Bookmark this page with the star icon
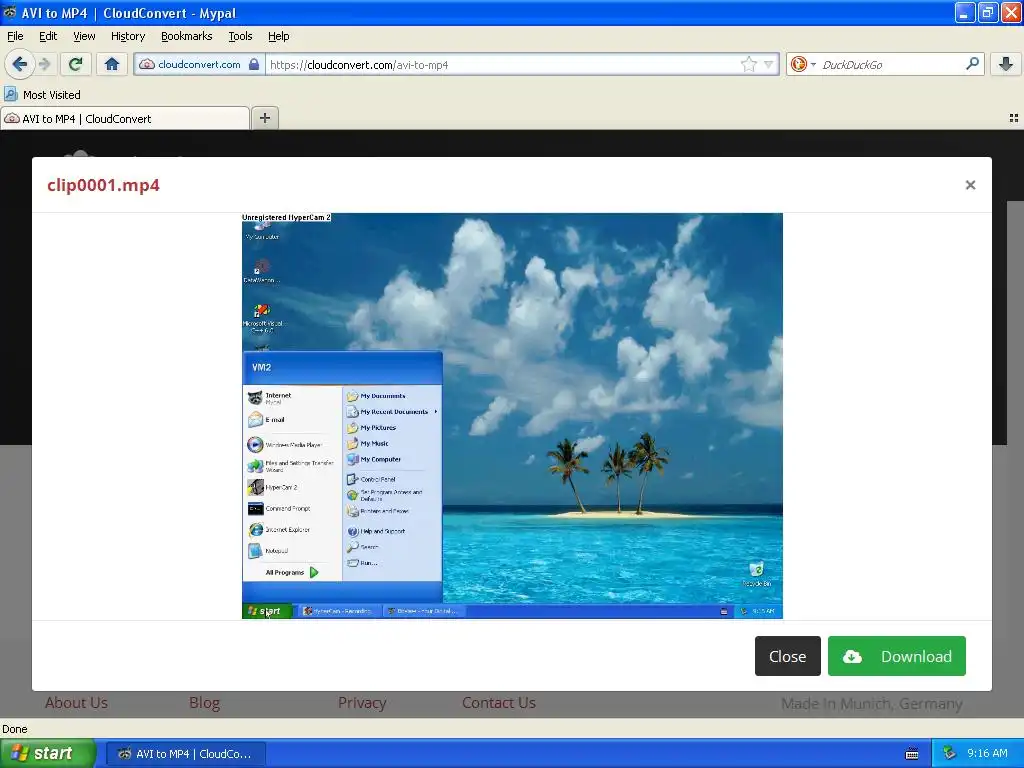Screen dimensions: 1024x768 (748, 64)
